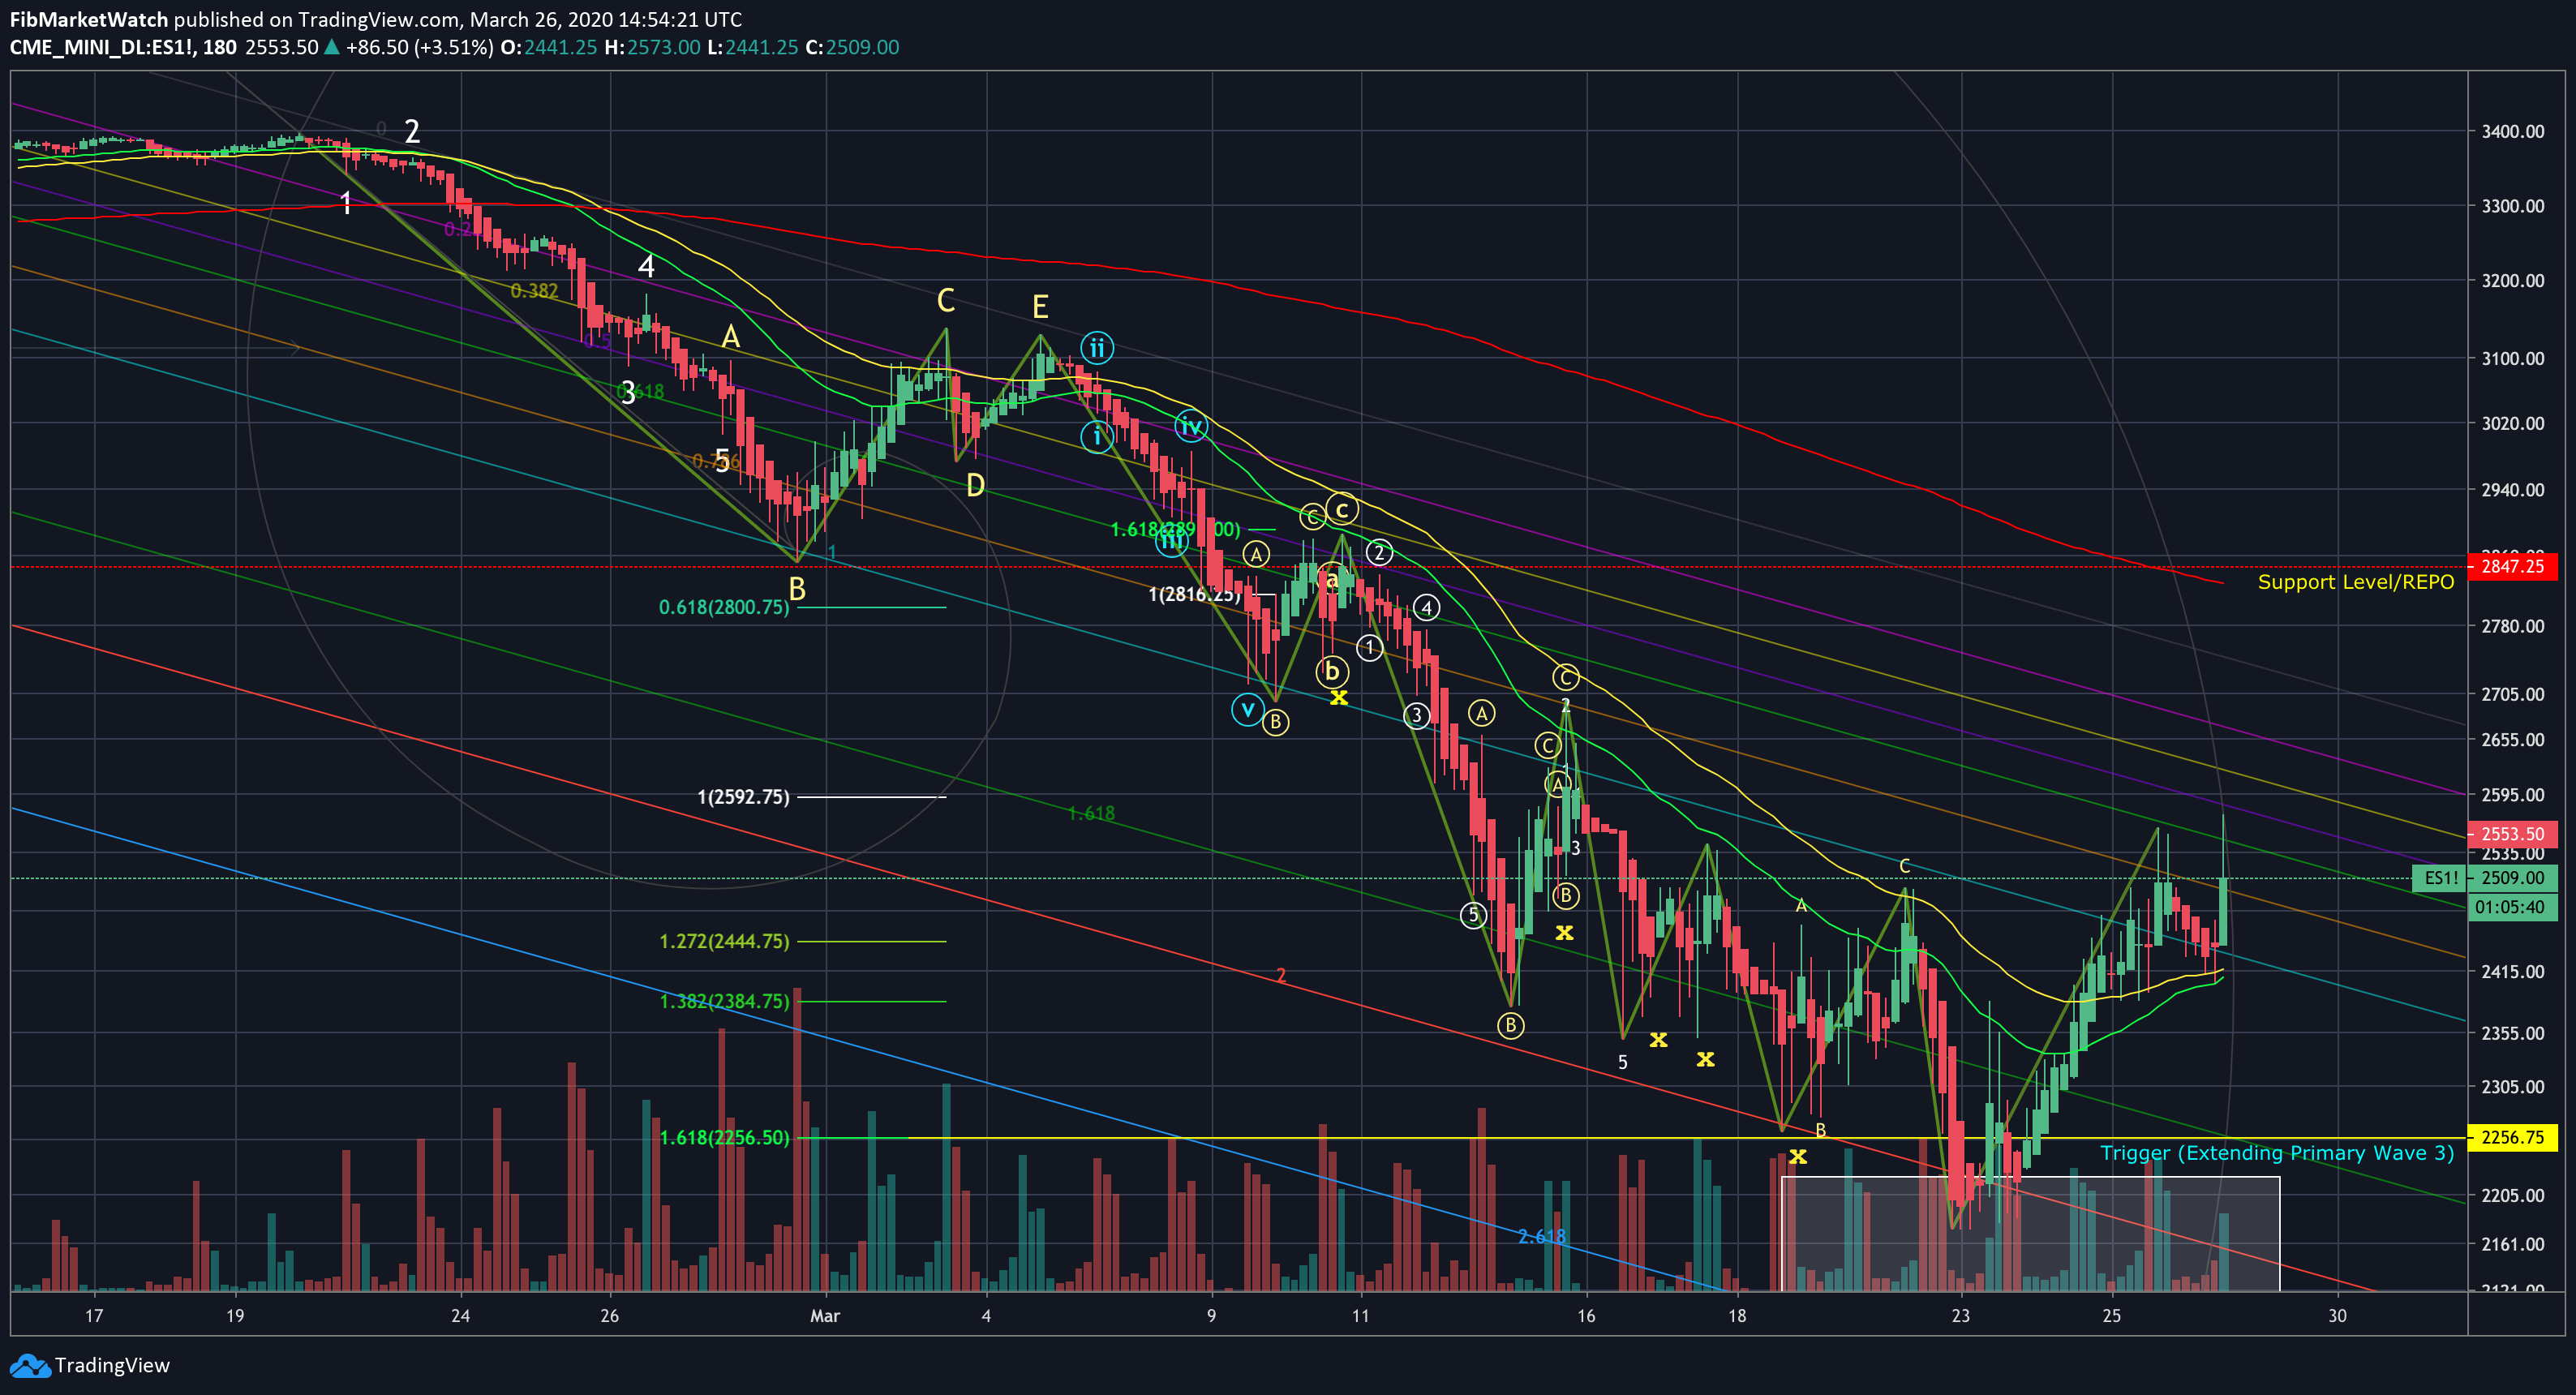This screenshot has height=1395, width=2576.
Task: Click 'Trigger (Extending Primary Wave 3)' text
Action: [x=2277, y=1153]
